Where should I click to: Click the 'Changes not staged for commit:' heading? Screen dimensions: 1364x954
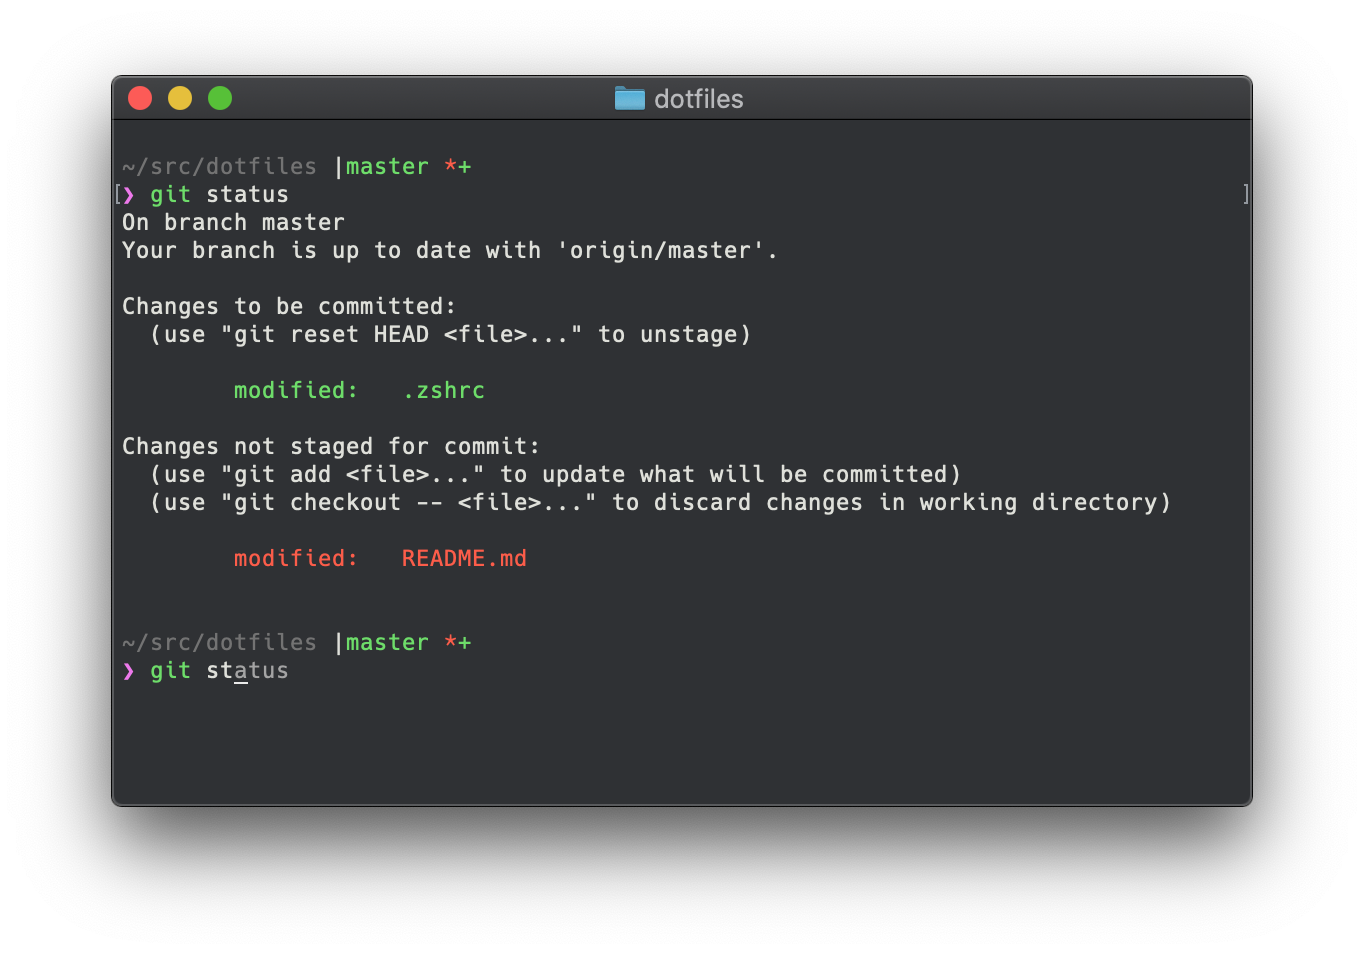tap(331, 446)
